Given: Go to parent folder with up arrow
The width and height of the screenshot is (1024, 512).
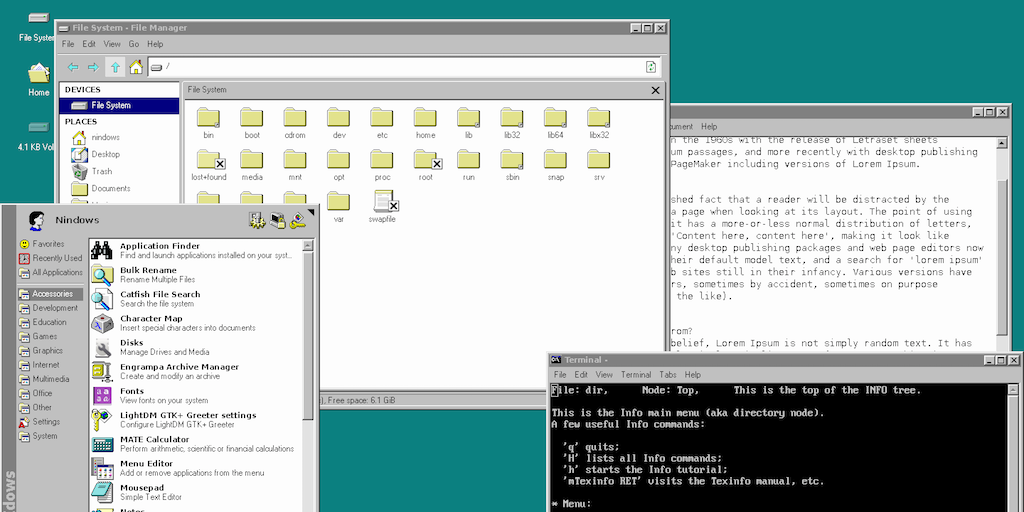Looking at the screenshot, I should [115, 67].
